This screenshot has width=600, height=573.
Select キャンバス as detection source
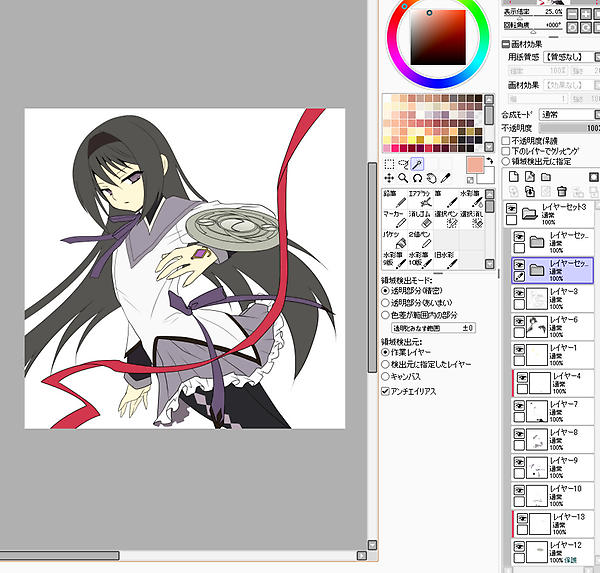click(x=385, y=376)
